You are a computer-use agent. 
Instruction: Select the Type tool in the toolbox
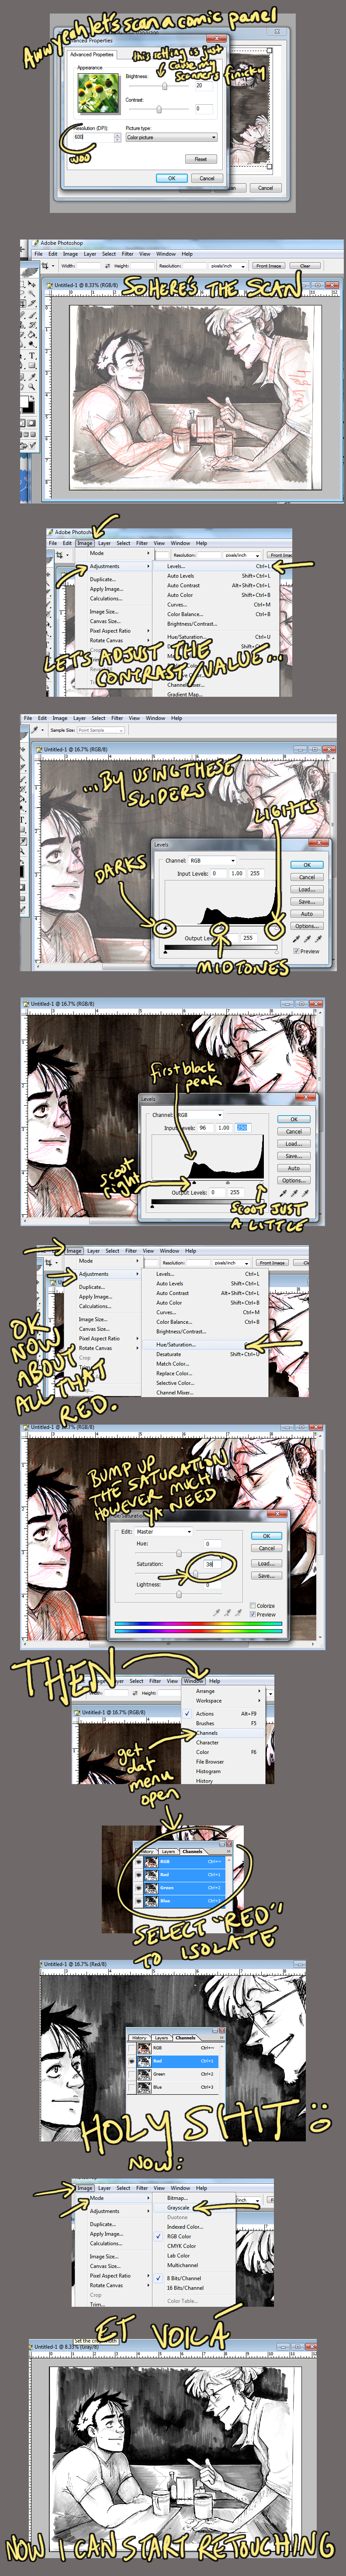(x=32, y=355)
